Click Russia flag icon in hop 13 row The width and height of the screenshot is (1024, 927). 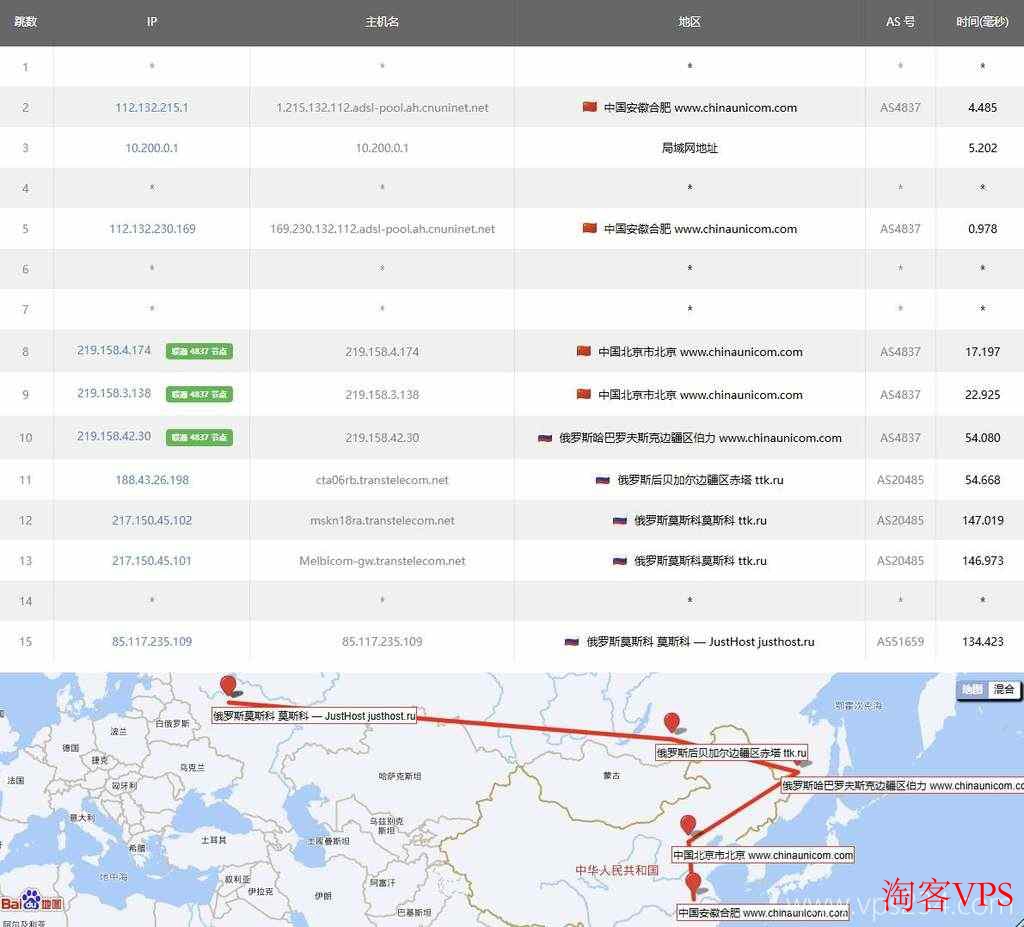tap(620, 561)
